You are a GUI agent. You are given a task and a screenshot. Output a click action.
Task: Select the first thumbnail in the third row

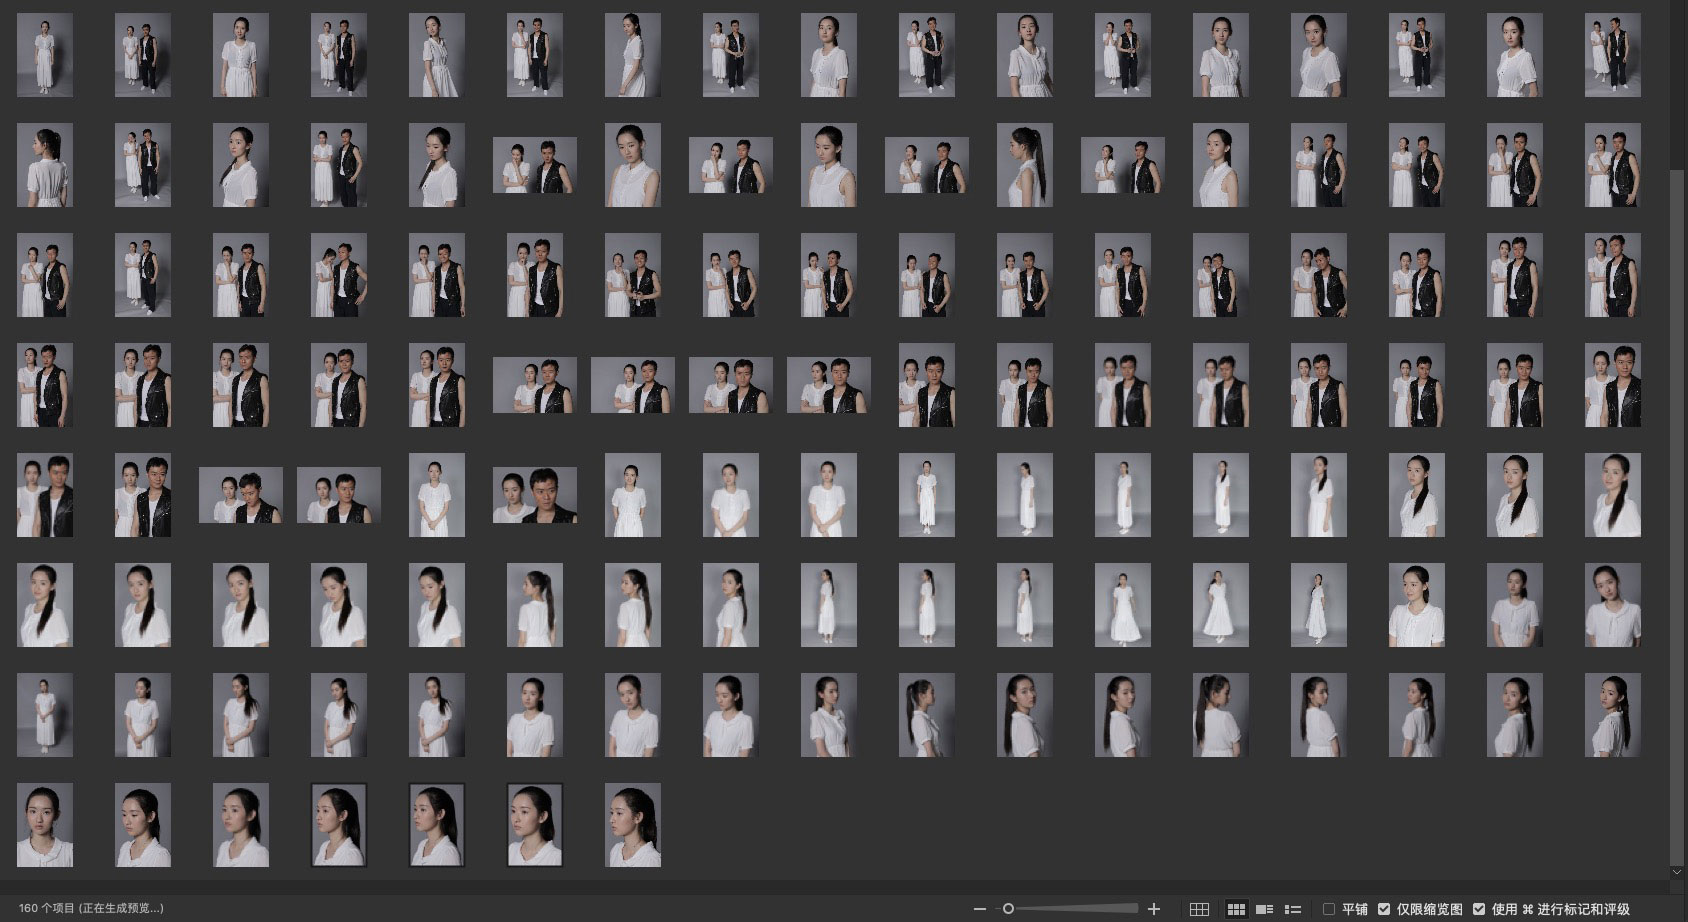point(45,275)
